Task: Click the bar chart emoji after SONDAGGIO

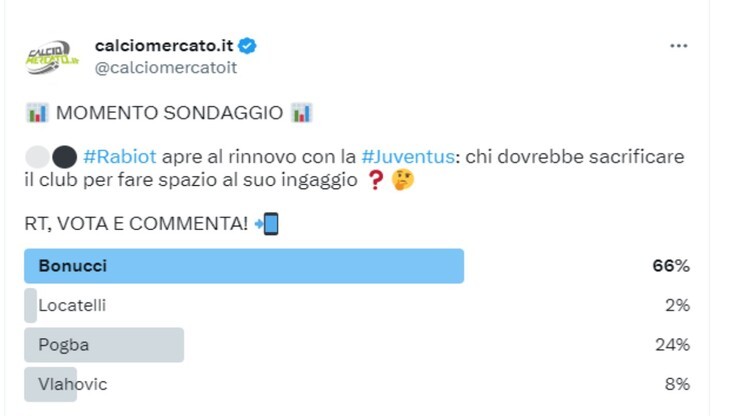Action: tap(301, 113)
